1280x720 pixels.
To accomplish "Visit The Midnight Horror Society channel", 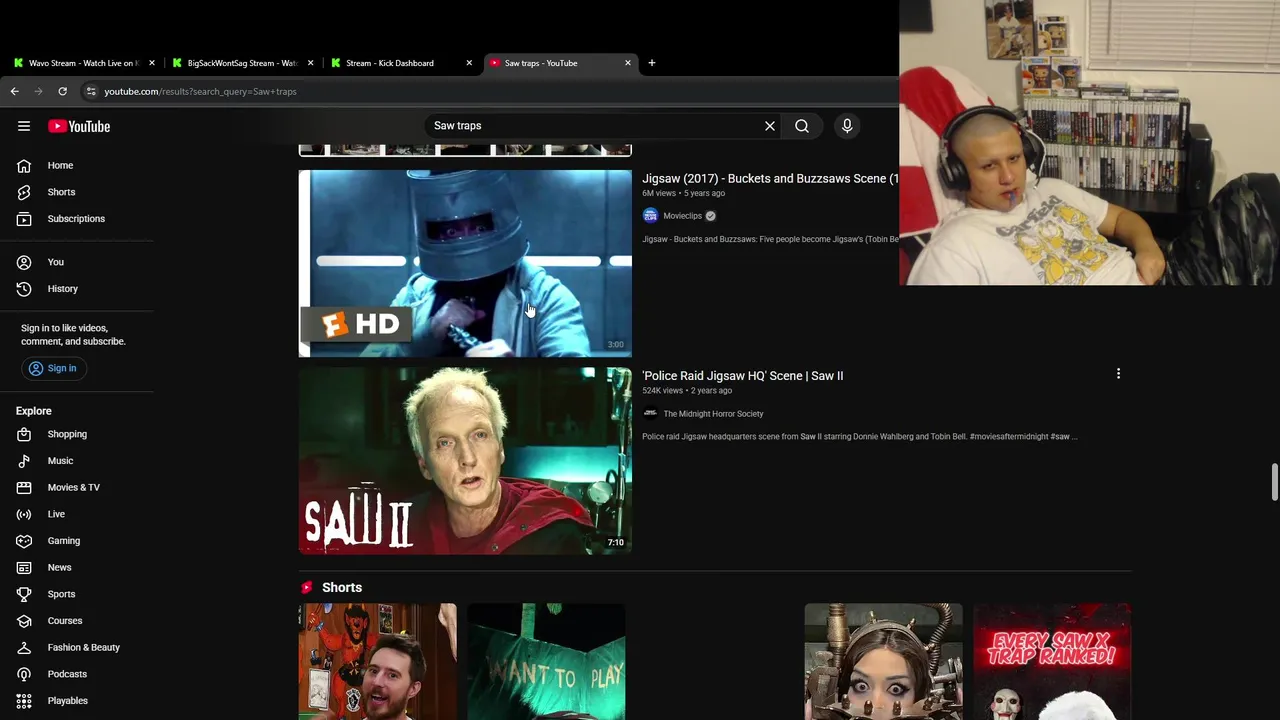I will click(x=713, y=414).
